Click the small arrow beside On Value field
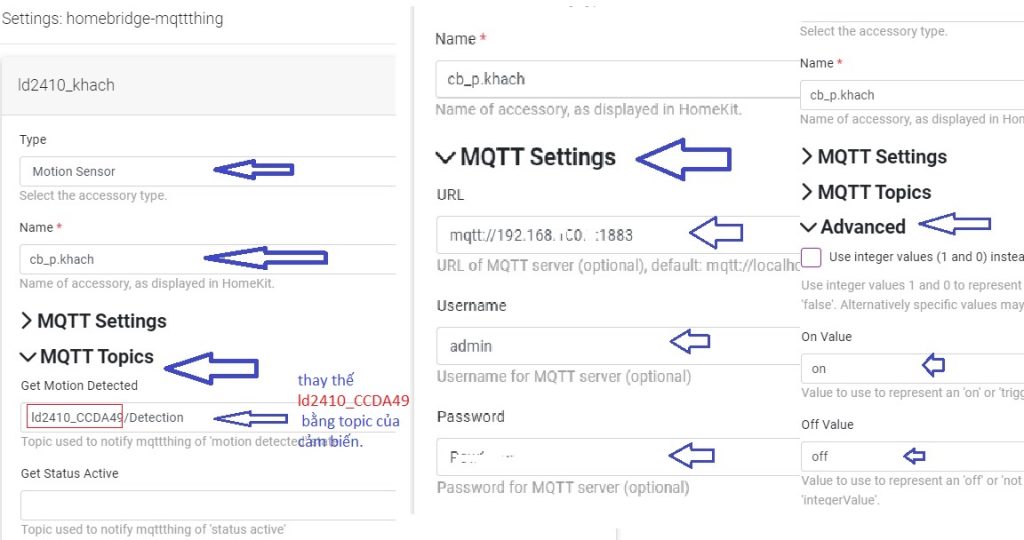This screenshot has height=540, width=1024. click(931, 364)
